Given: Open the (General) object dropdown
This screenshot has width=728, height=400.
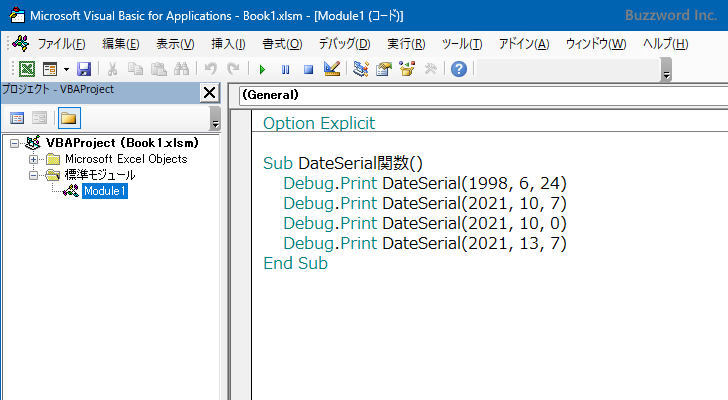Looking at the screenshot, I should (483, 95).
